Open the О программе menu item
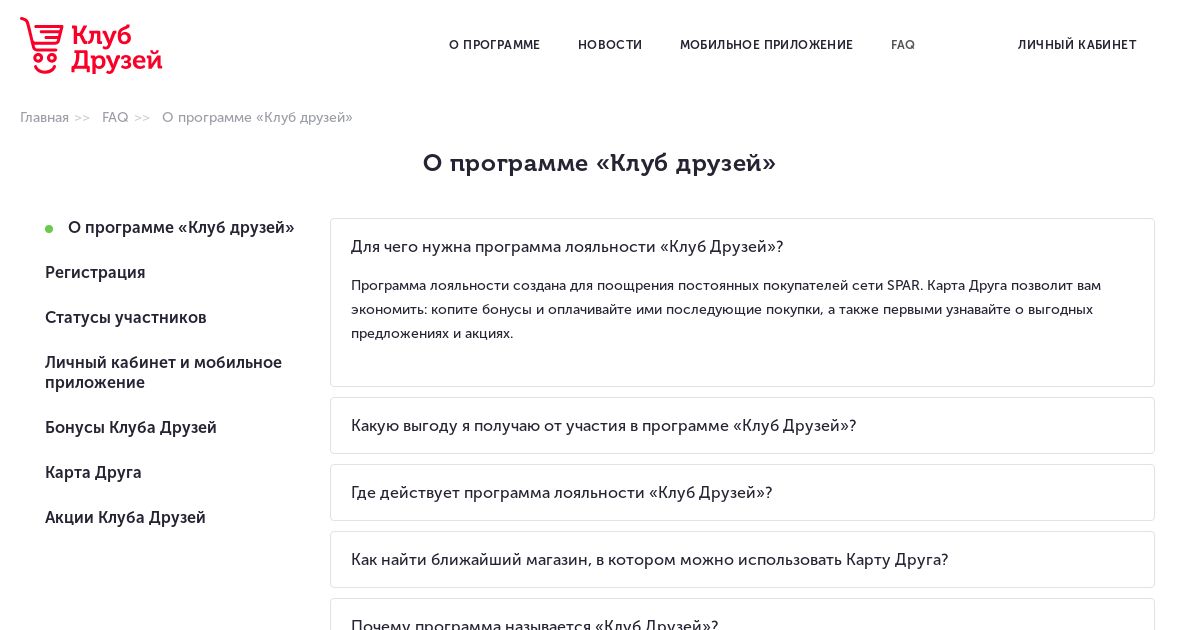 494,45
